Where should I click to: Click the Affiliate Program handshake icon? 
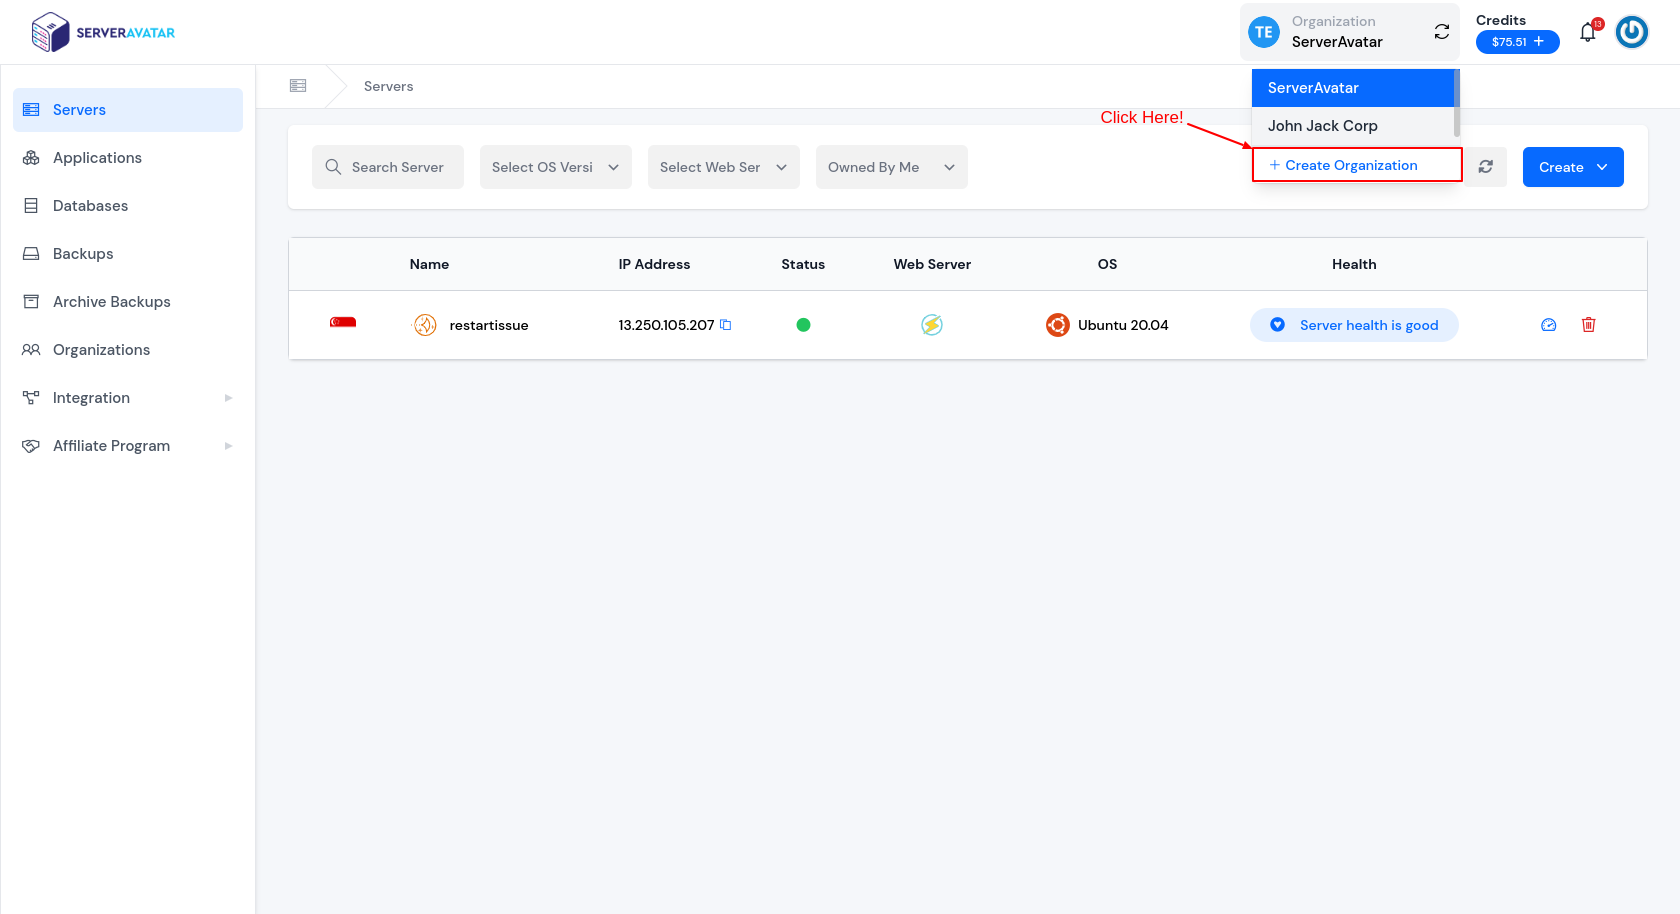pos(31,446)
